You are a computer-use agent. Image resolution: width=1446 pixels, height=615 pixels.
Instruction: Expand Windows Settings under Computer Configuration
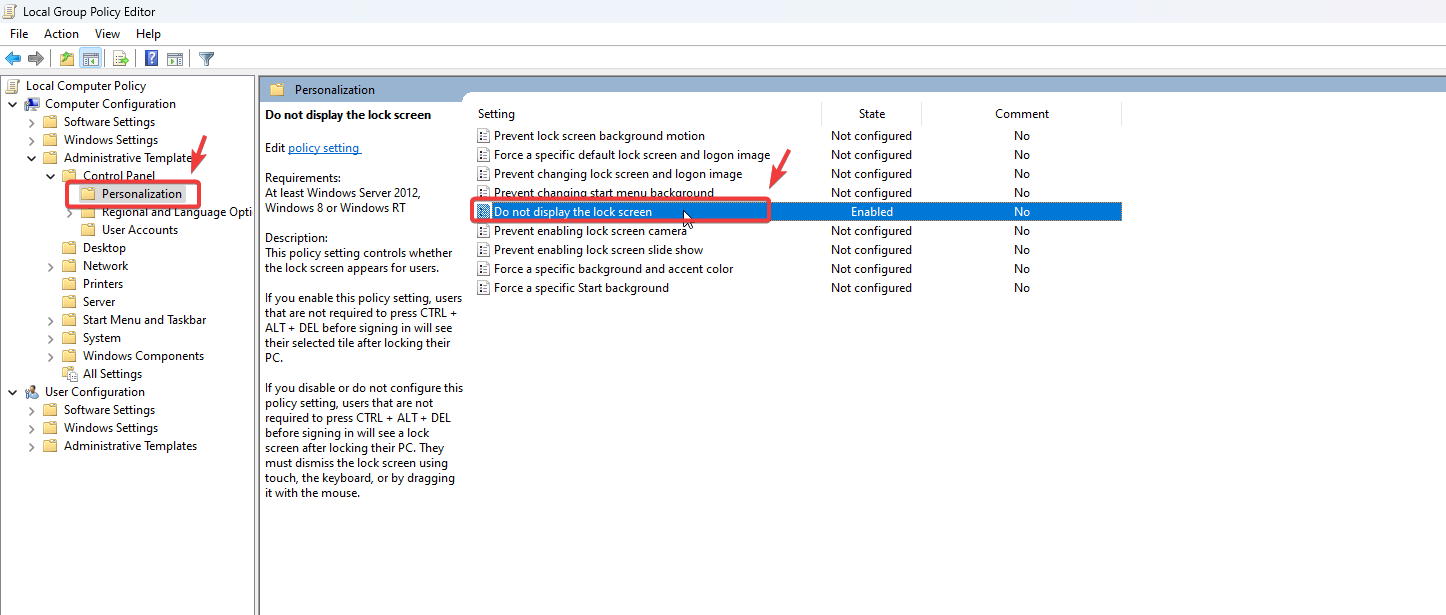tap(32, 140)
